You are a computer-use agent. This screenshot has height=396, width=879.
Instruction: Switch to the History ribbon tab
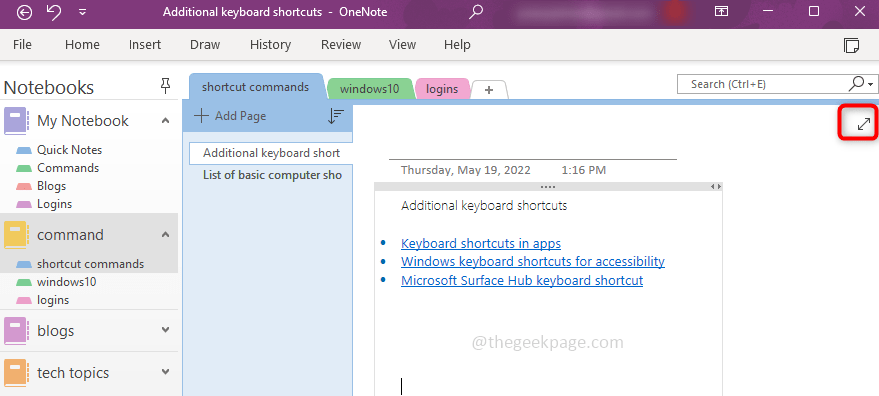[x=270, y=45]
